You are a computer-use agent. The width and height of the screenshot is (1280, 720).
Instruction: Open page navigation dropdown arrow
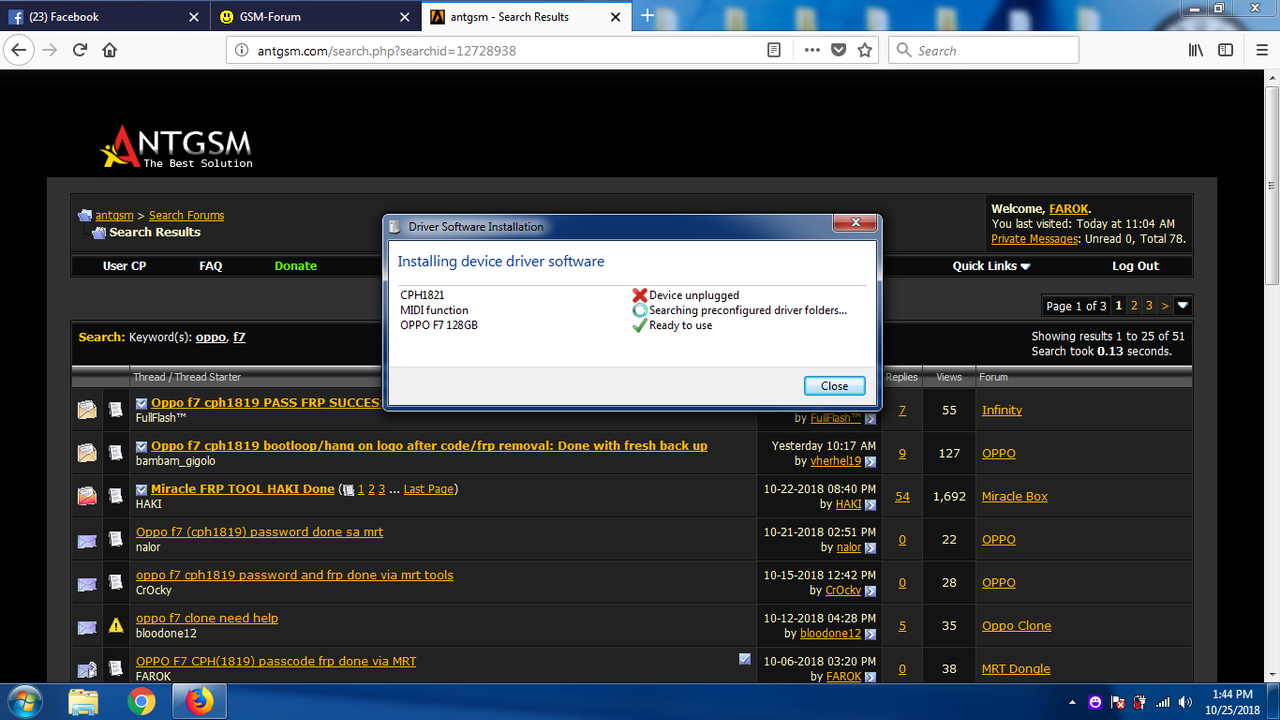coord(1183,305)
